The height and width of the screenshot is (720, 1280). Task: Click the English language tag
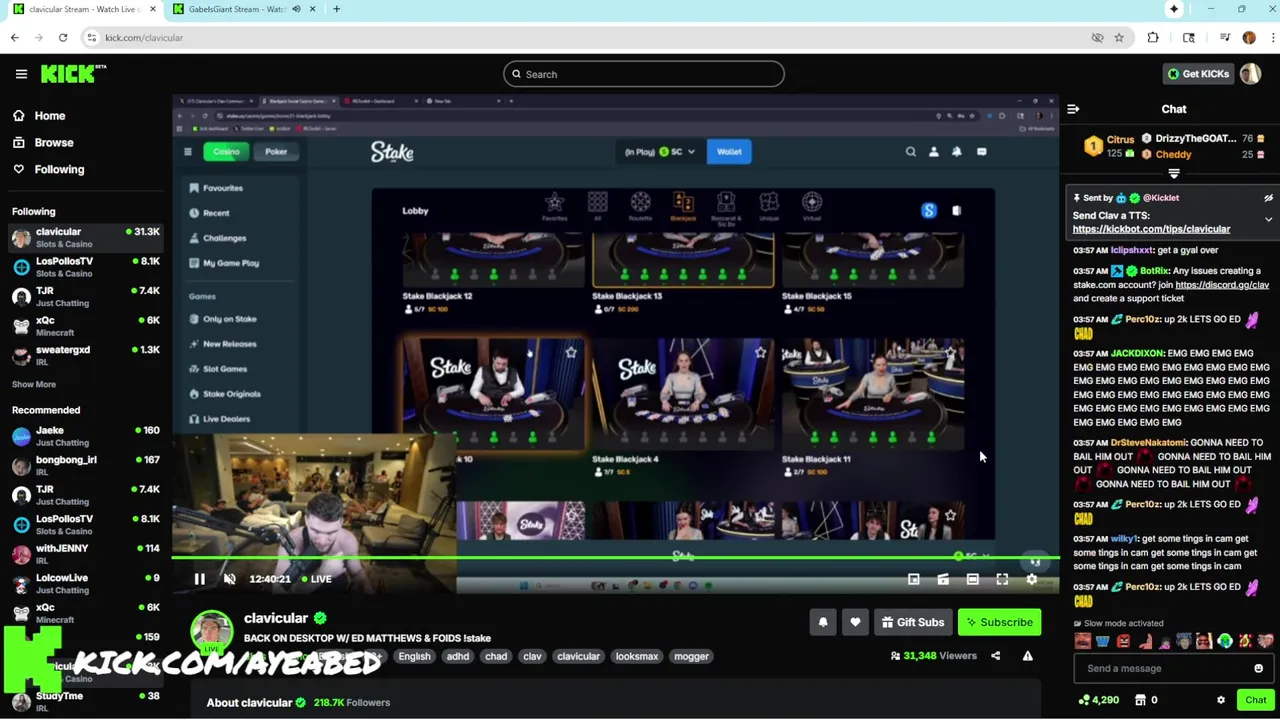coord(414,656)
